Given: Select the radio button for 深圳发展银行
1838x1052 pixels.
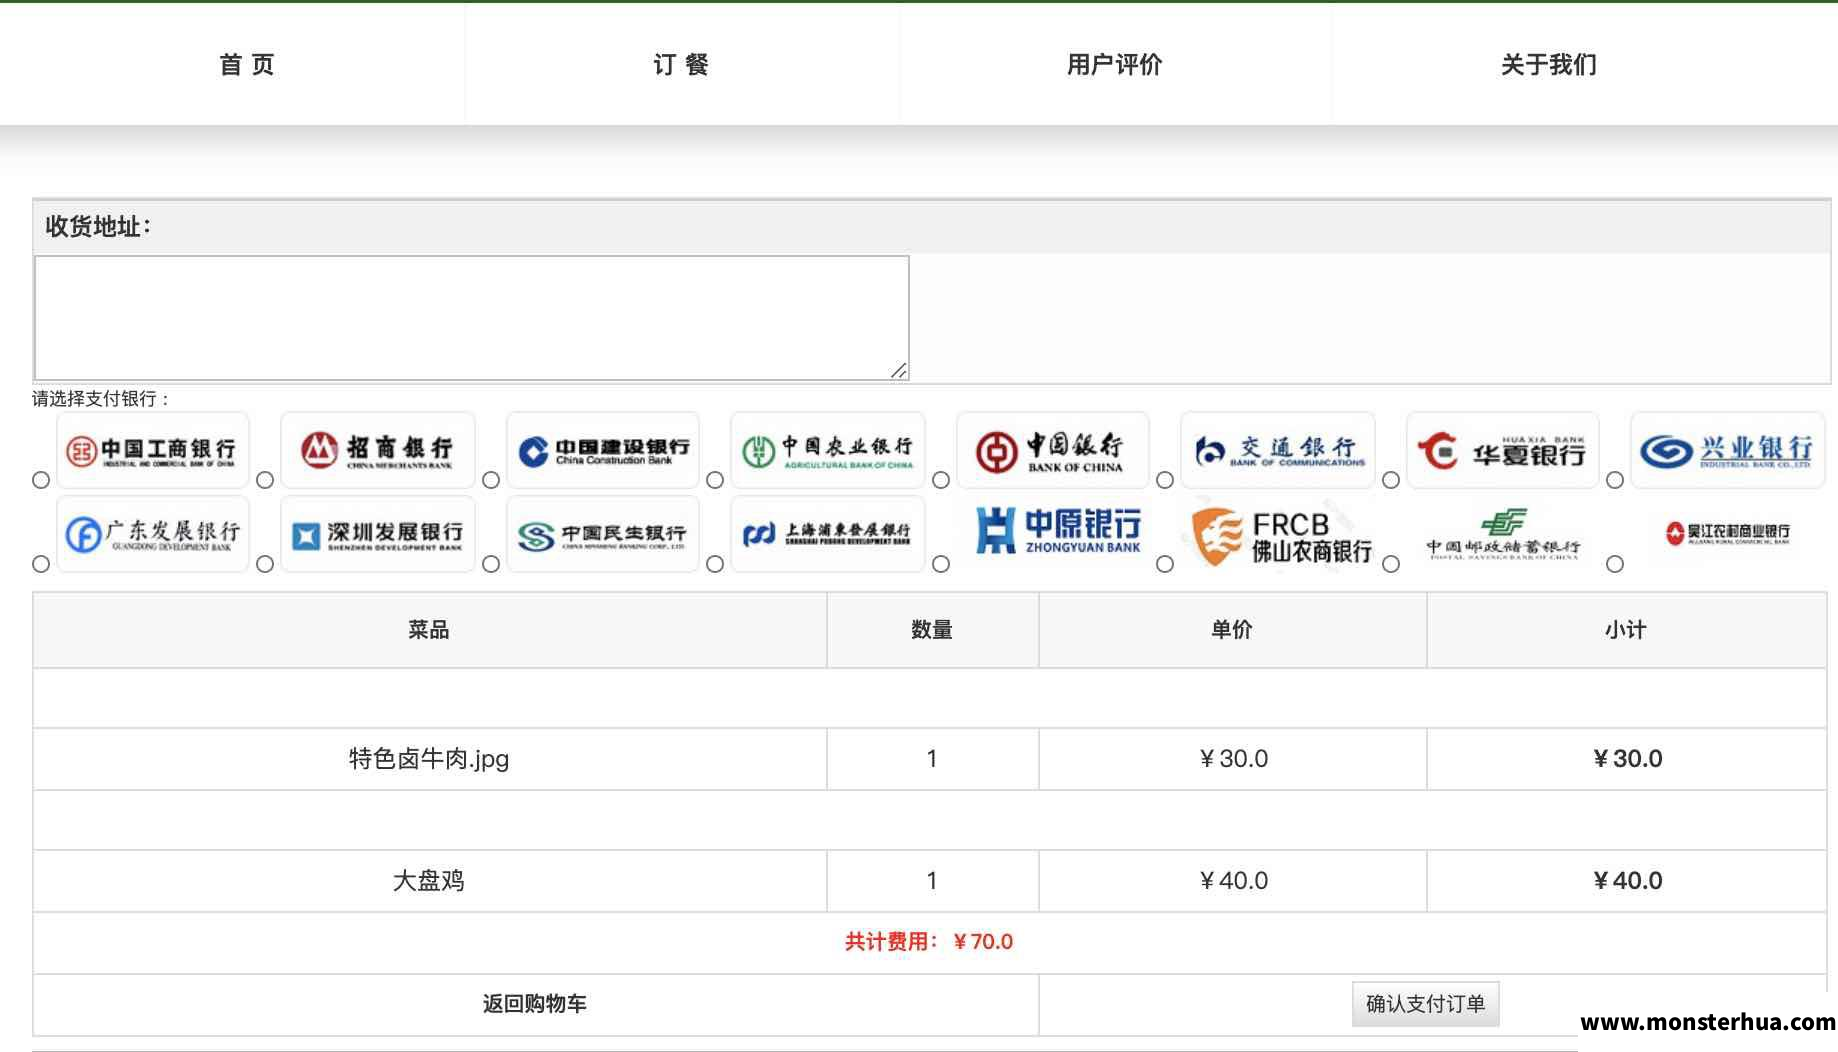Looking at the screenshot, I should (265, 564).
